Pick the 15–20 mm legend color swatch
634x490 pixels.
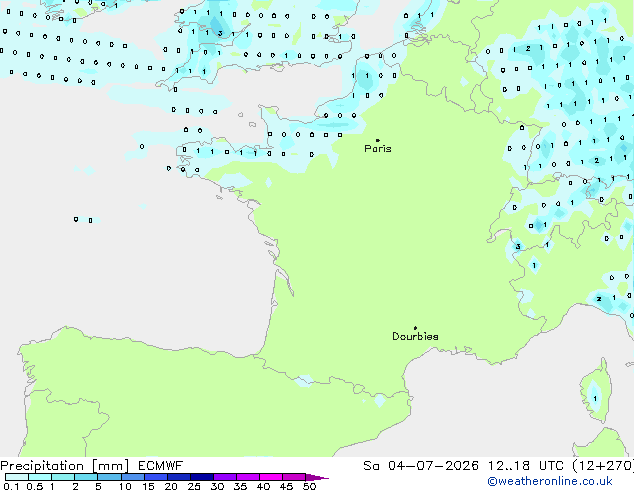coord(156,477)
